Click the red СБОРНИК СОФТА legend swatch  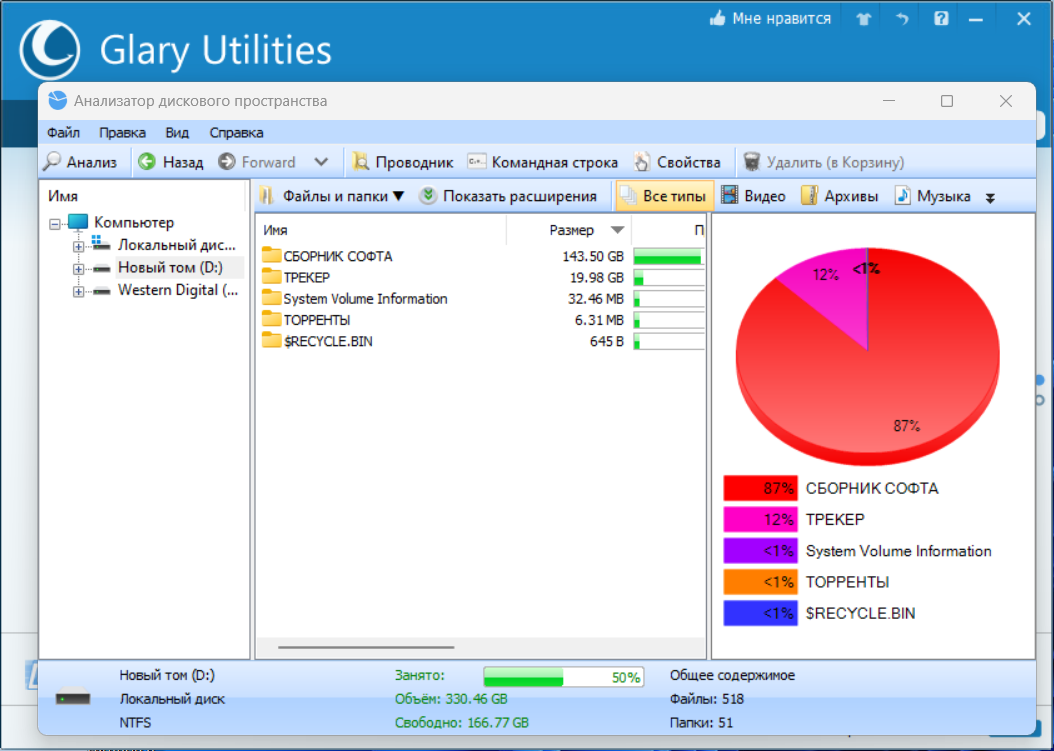pyautogui.click(x=760, y=488)
